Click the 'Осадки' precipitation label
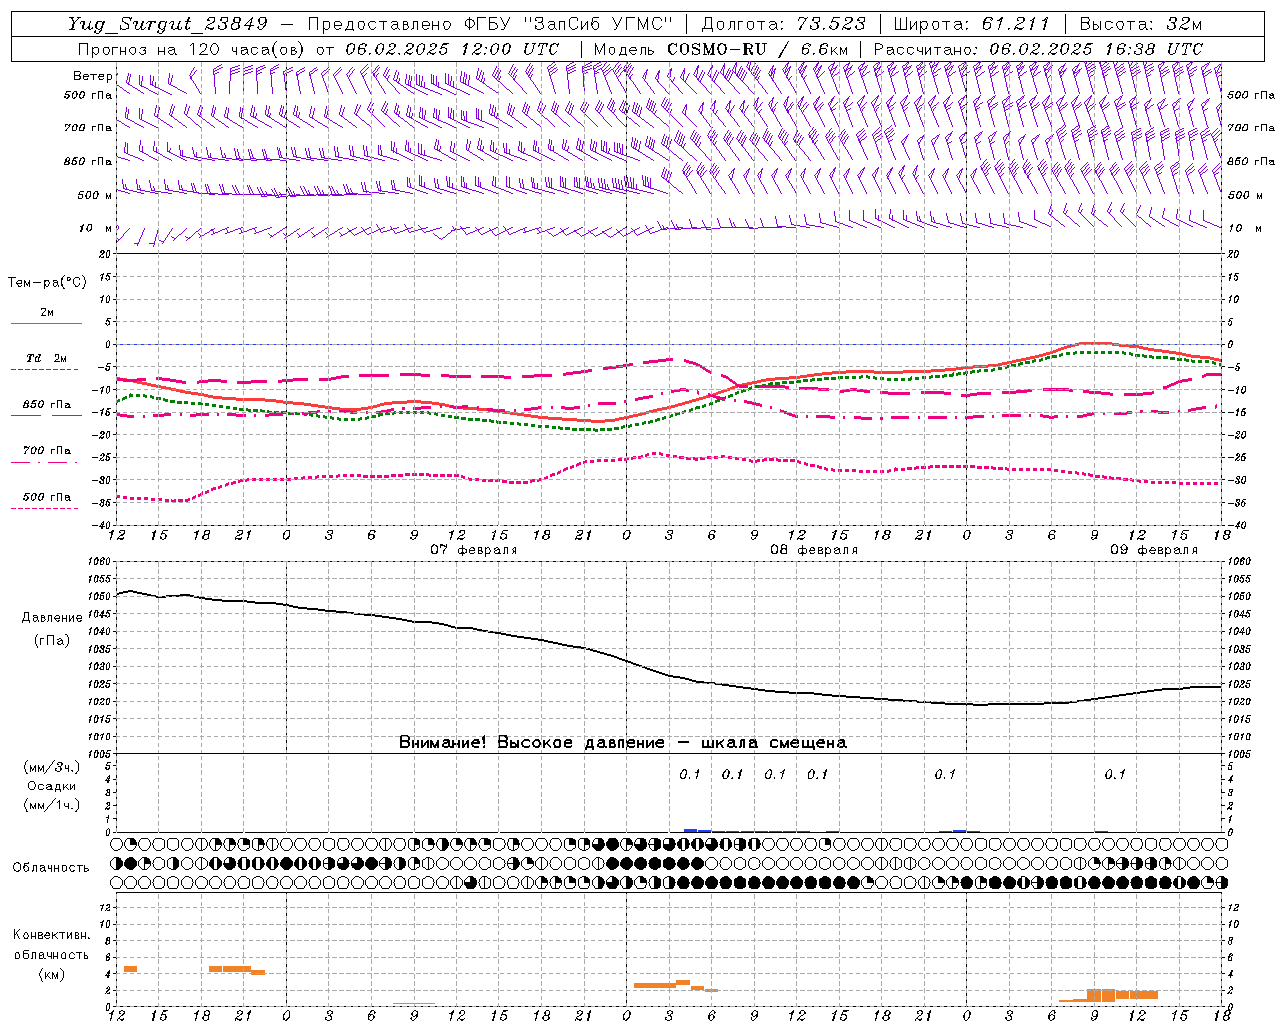This screenshot has height=1024, width=1280. tap(51, 786)
